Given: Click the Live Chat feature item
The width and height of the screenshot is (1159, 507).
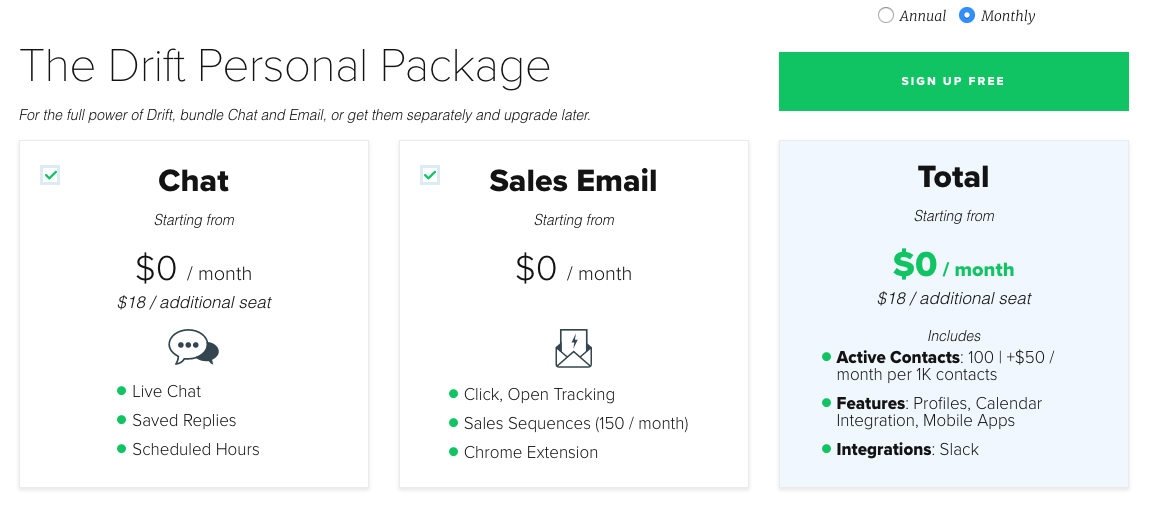Looking at the screenshot, I should coord(166,391).
